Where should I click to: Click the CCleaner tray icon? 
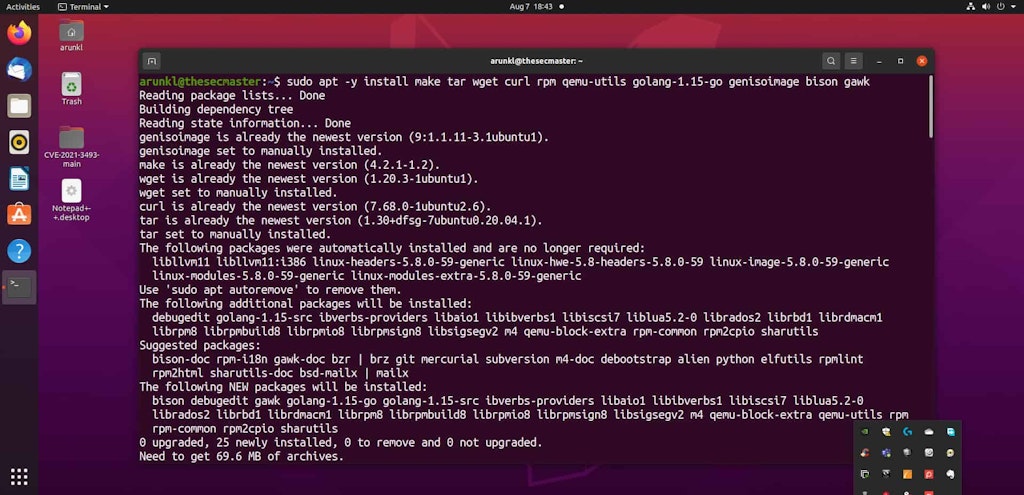point(865,453)
